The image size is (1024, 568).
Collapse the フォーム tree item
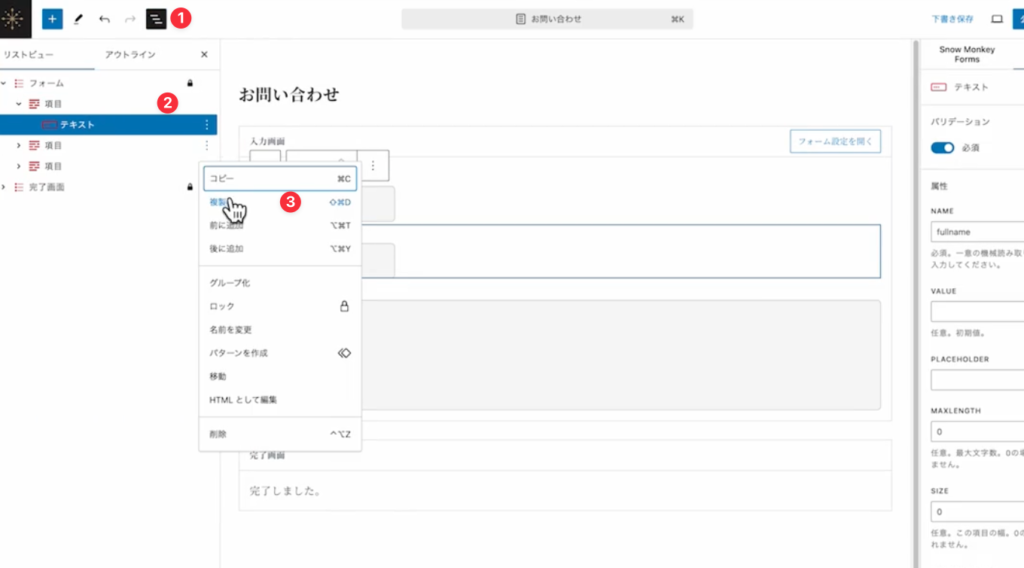[5, 83]
